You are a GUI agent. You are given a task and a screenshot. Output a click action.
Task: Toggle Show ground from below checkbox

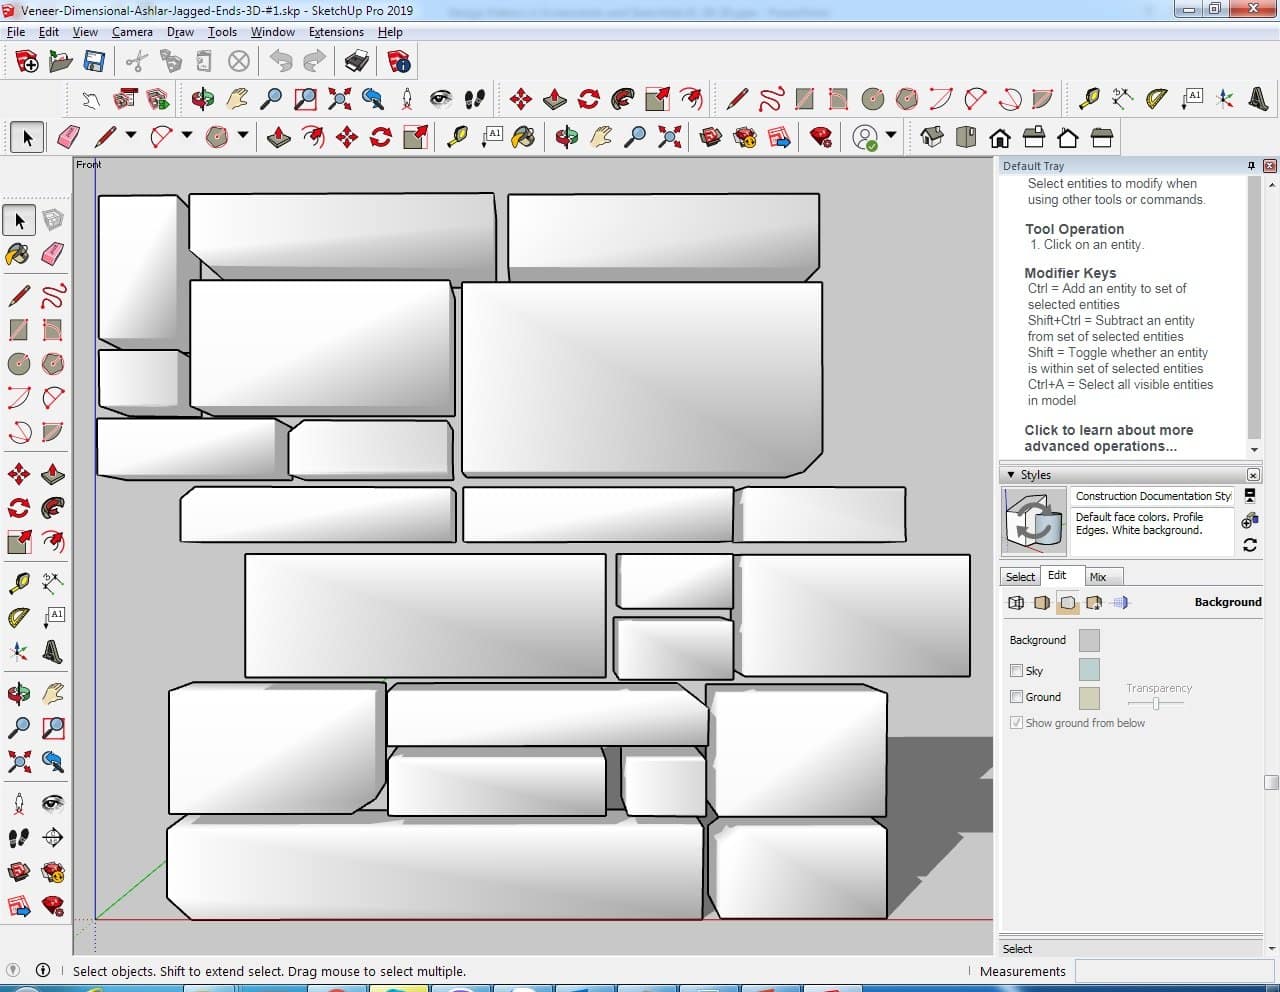(x=1017, y=723)
